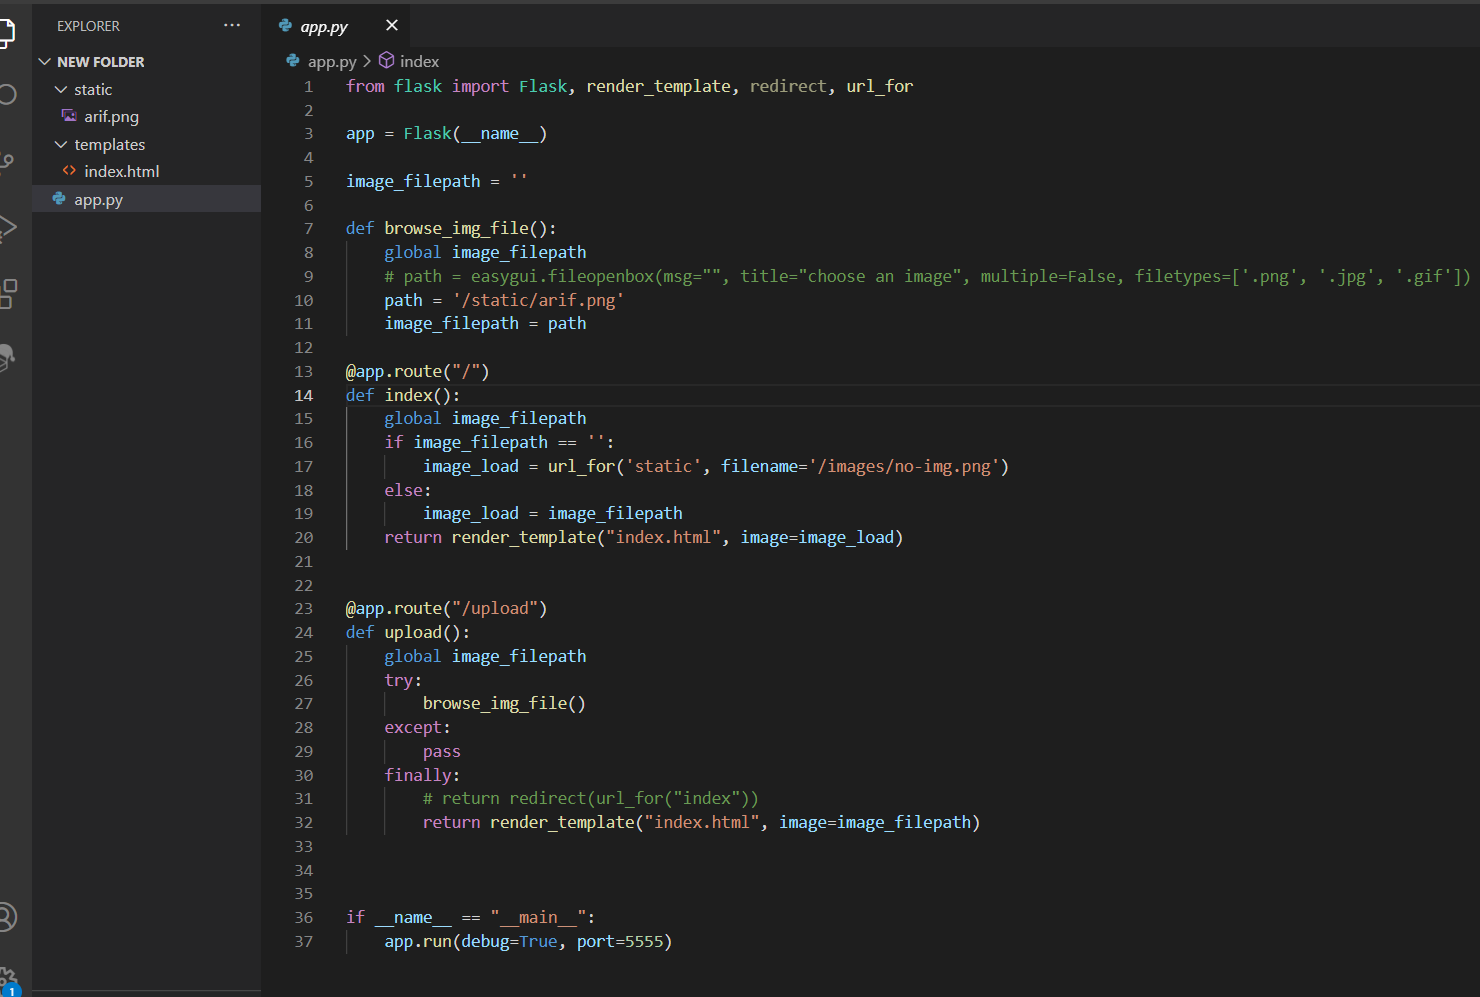Click the EXPLORER panel title

[x=88, y=26]
